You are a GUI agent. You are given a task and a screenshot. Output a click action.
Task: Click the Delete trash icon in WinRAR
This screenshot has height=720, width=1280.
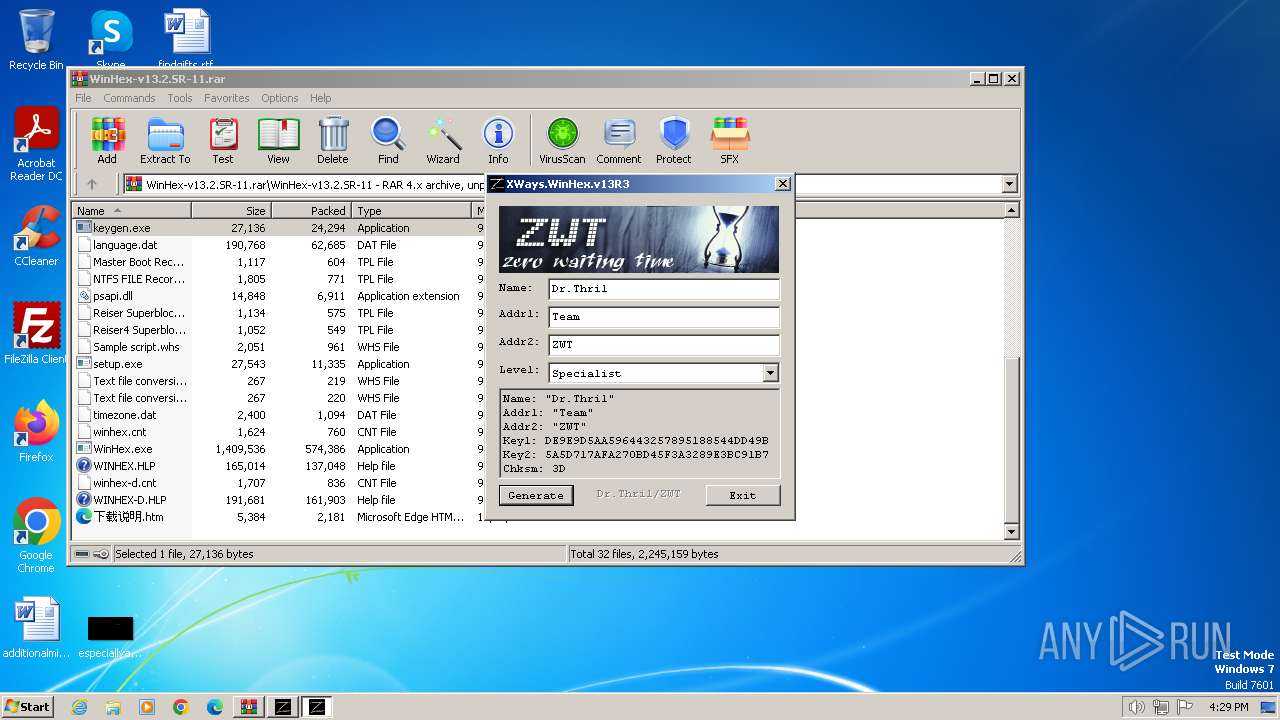coord(333,140)
